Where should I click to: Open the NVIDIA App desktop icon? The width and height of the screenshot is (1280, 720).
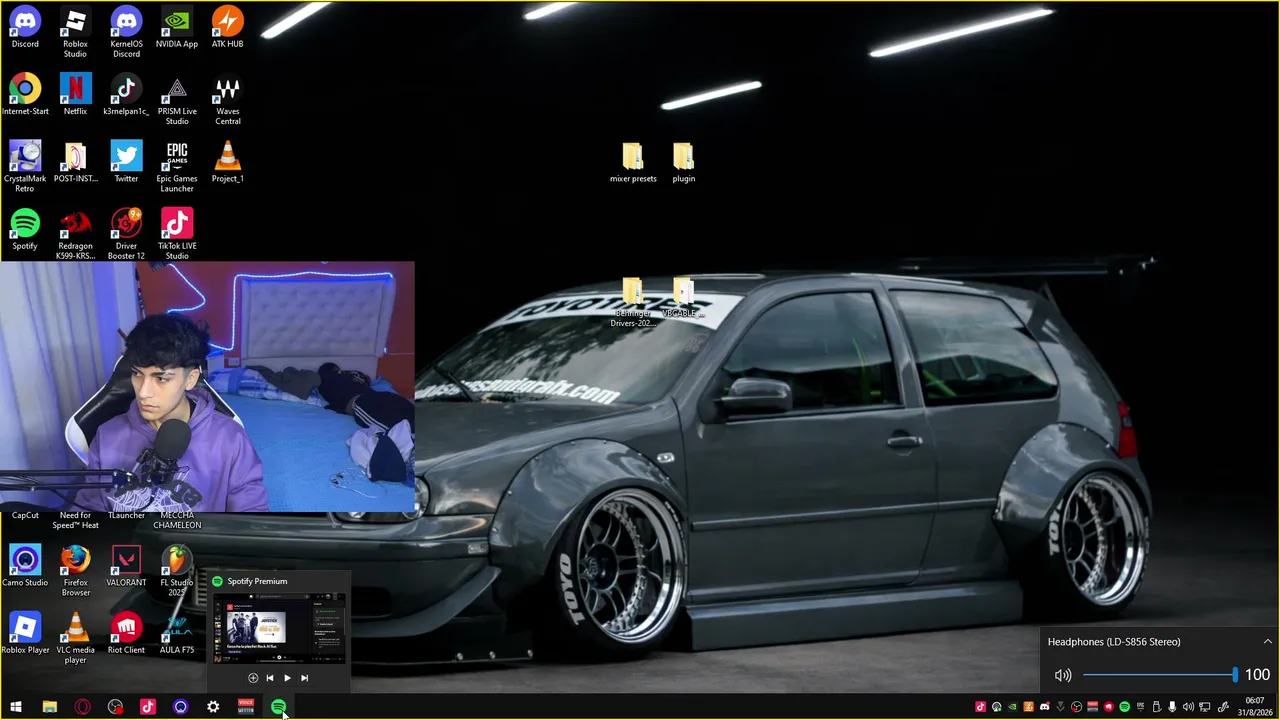click(x=177, y=28)
